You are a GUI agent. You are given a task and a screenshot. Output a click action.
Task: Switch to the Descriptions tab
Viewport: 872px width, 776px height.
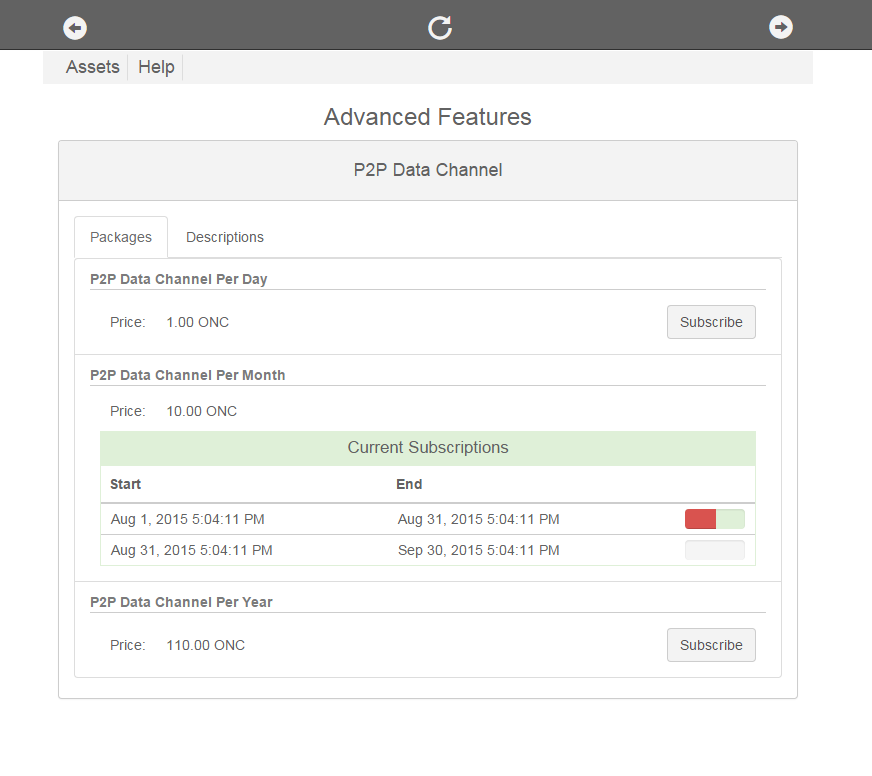tap(225, 237)
